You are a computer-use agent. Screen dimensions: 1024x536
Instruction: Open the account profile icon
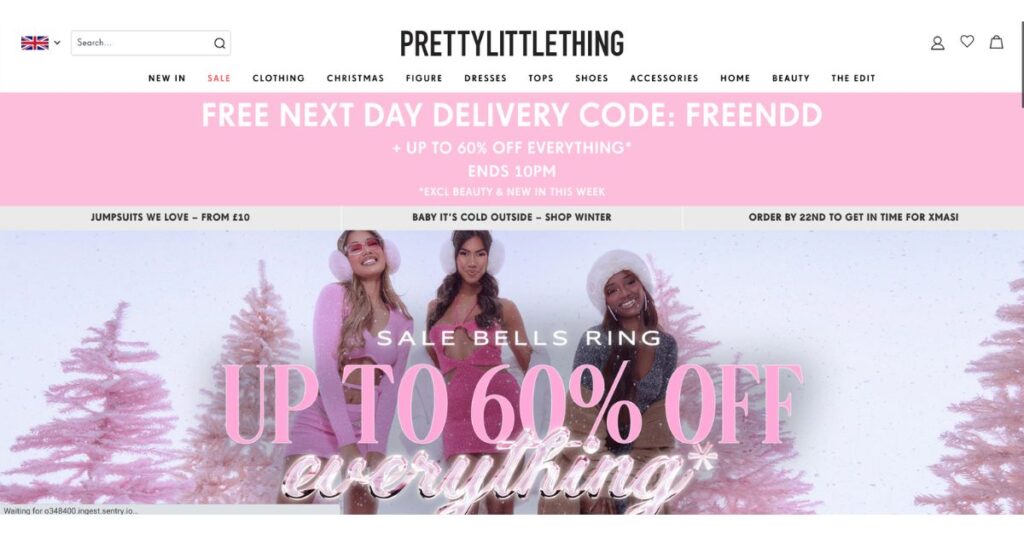(x=937, y=43)
